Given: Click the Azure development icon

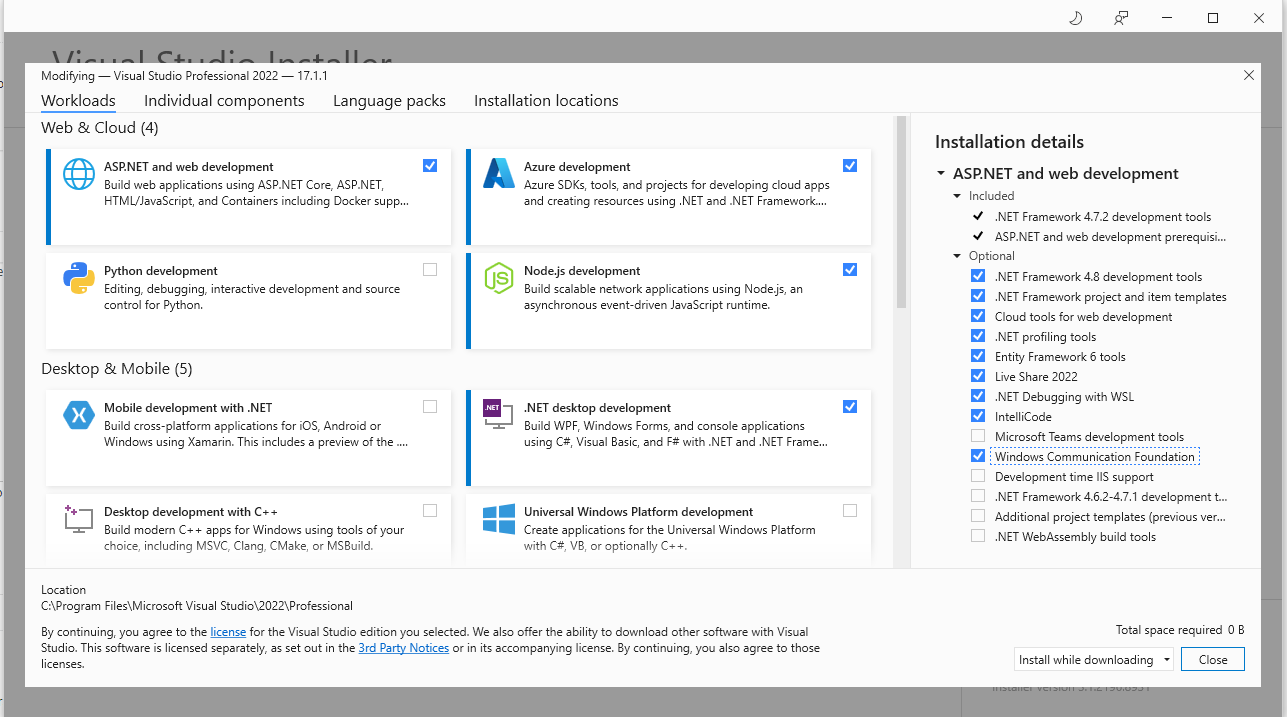Looking at the screenshot, I should 498,173.
